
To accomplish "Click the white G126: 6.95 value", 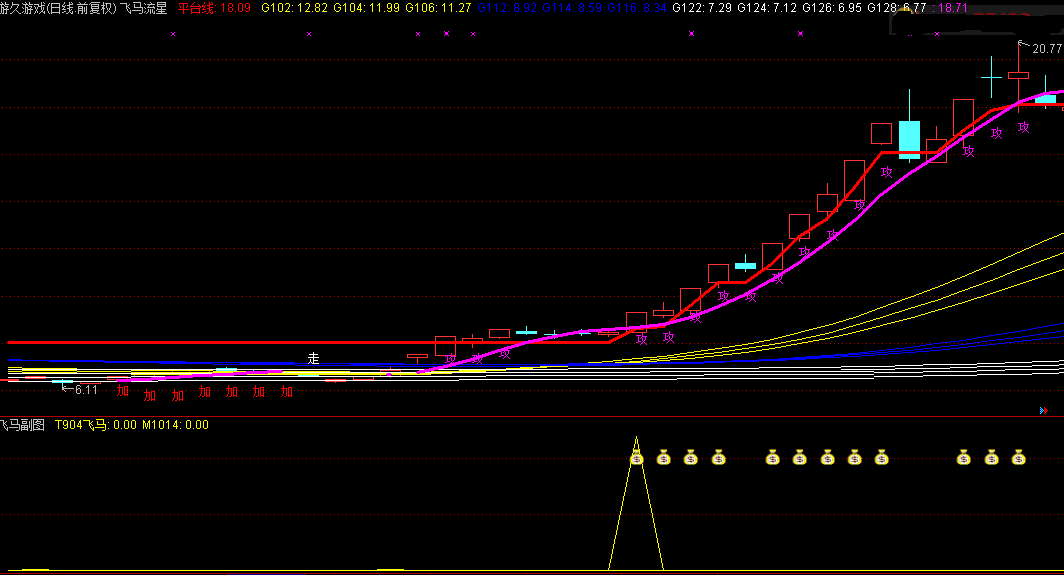I will click(x=832, y=8).
